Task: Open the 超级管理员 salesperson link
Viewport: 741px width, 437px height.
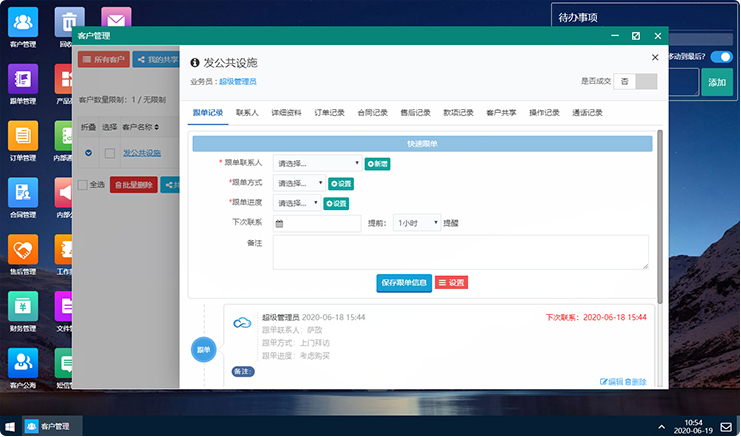Action: [x=238, y=81]
